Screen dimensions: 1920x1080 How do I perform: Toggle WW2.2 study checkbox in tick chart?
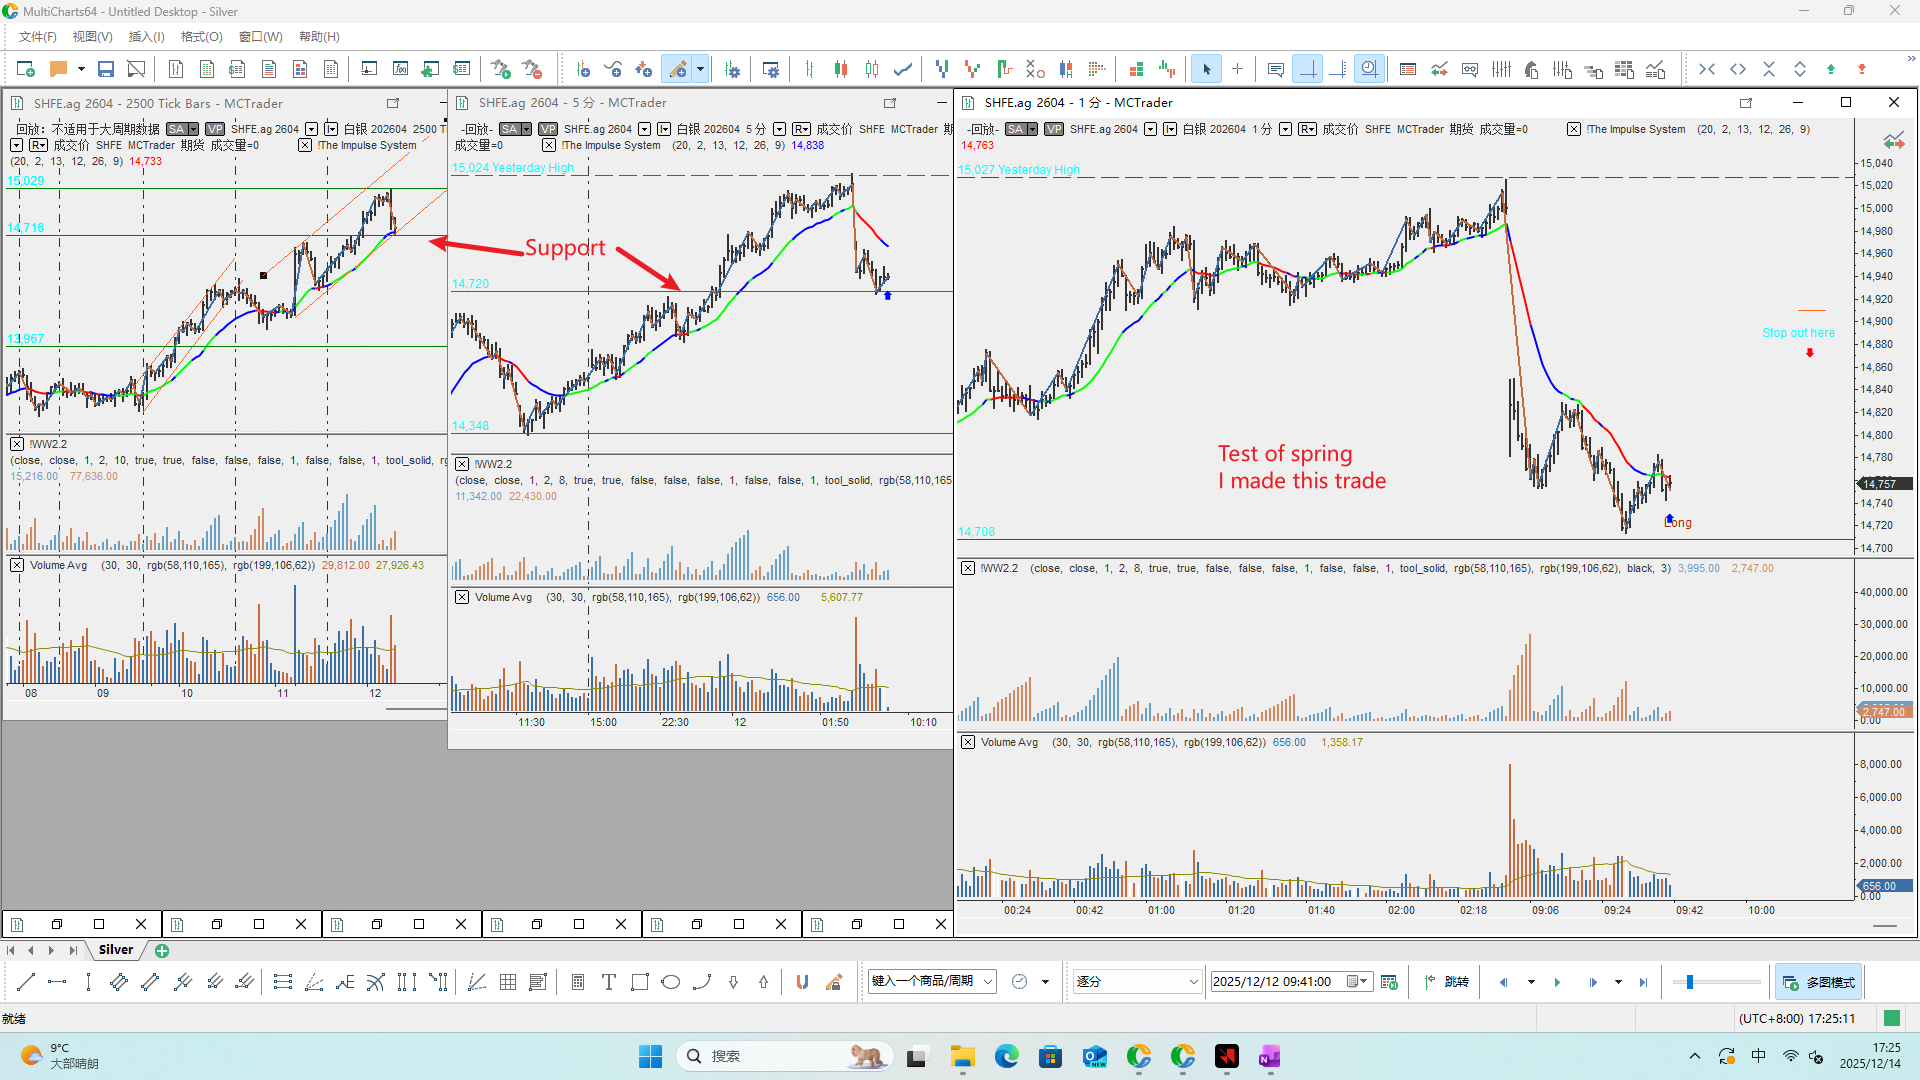point(17,444)
